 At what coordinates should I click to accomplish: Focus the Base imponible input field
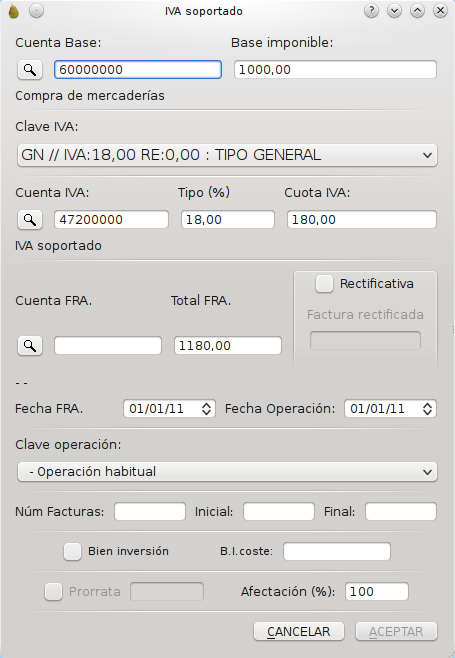[x=335, y=70]
